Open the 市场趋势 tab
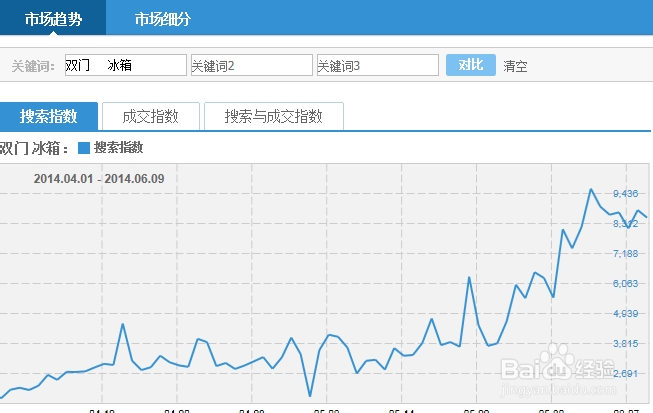The width and height of the screenshot is (653, 413). (x=53, y=17)
